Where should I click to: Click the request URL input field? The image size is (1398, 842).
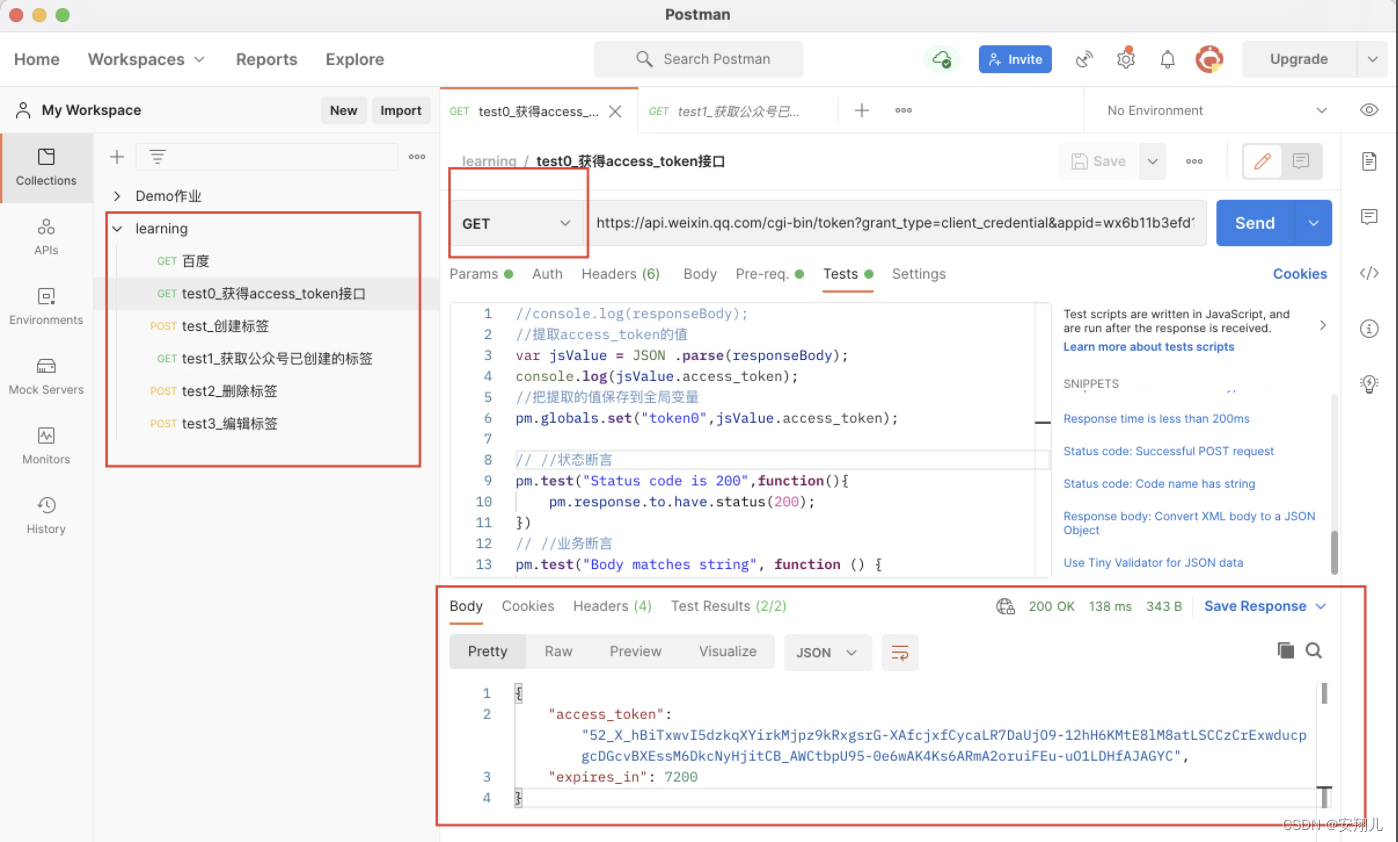[x=897, y=223]
